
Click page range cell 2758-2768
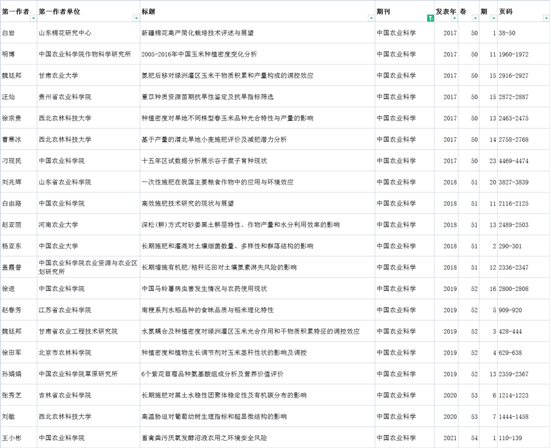523,140
